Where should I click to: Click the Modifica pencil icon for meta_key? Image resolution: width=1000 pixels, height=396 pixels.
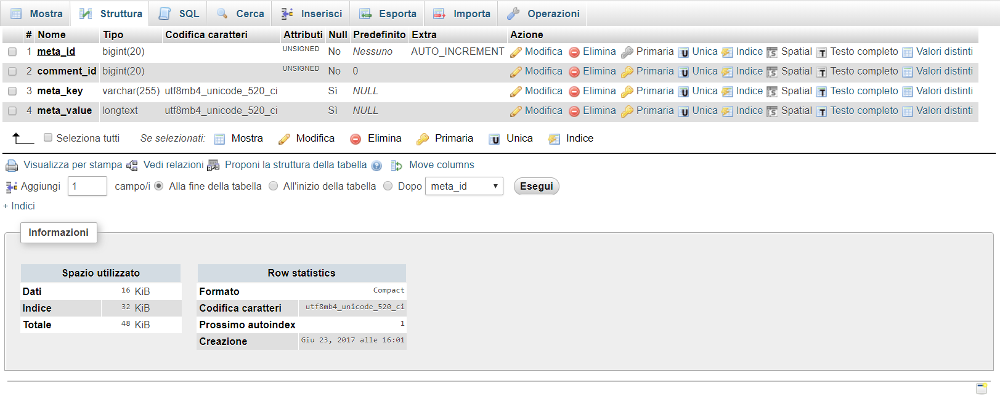point(515,92)
